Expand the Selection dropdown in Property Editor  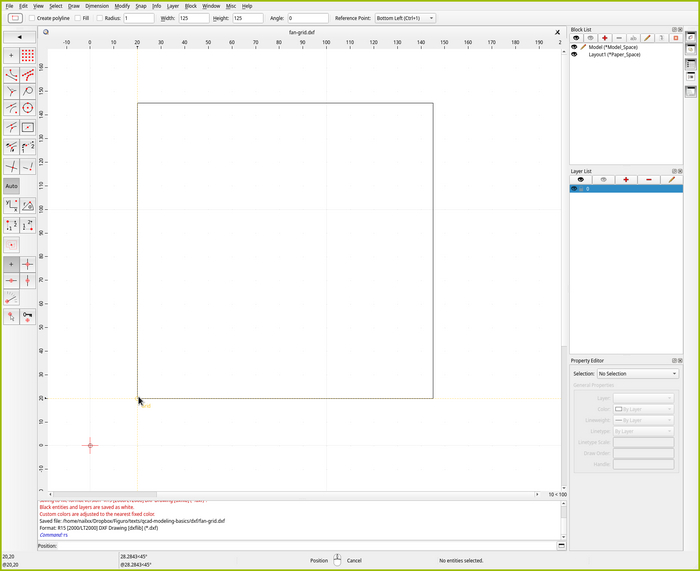636,373
